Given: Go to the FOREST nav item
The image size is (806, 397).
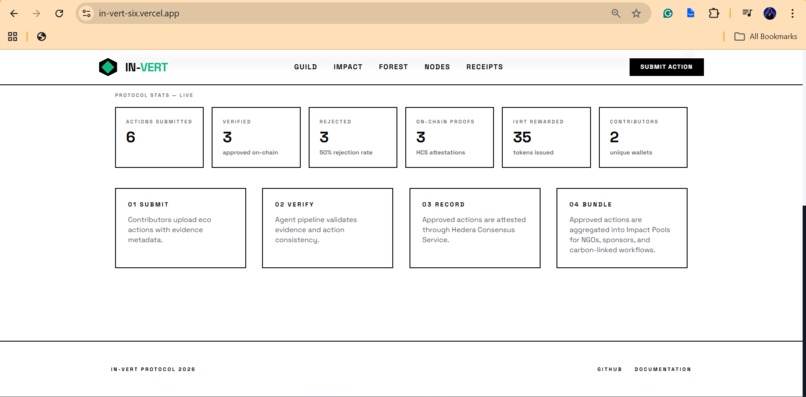Looking at the screenshot, I should pos(393,67).
